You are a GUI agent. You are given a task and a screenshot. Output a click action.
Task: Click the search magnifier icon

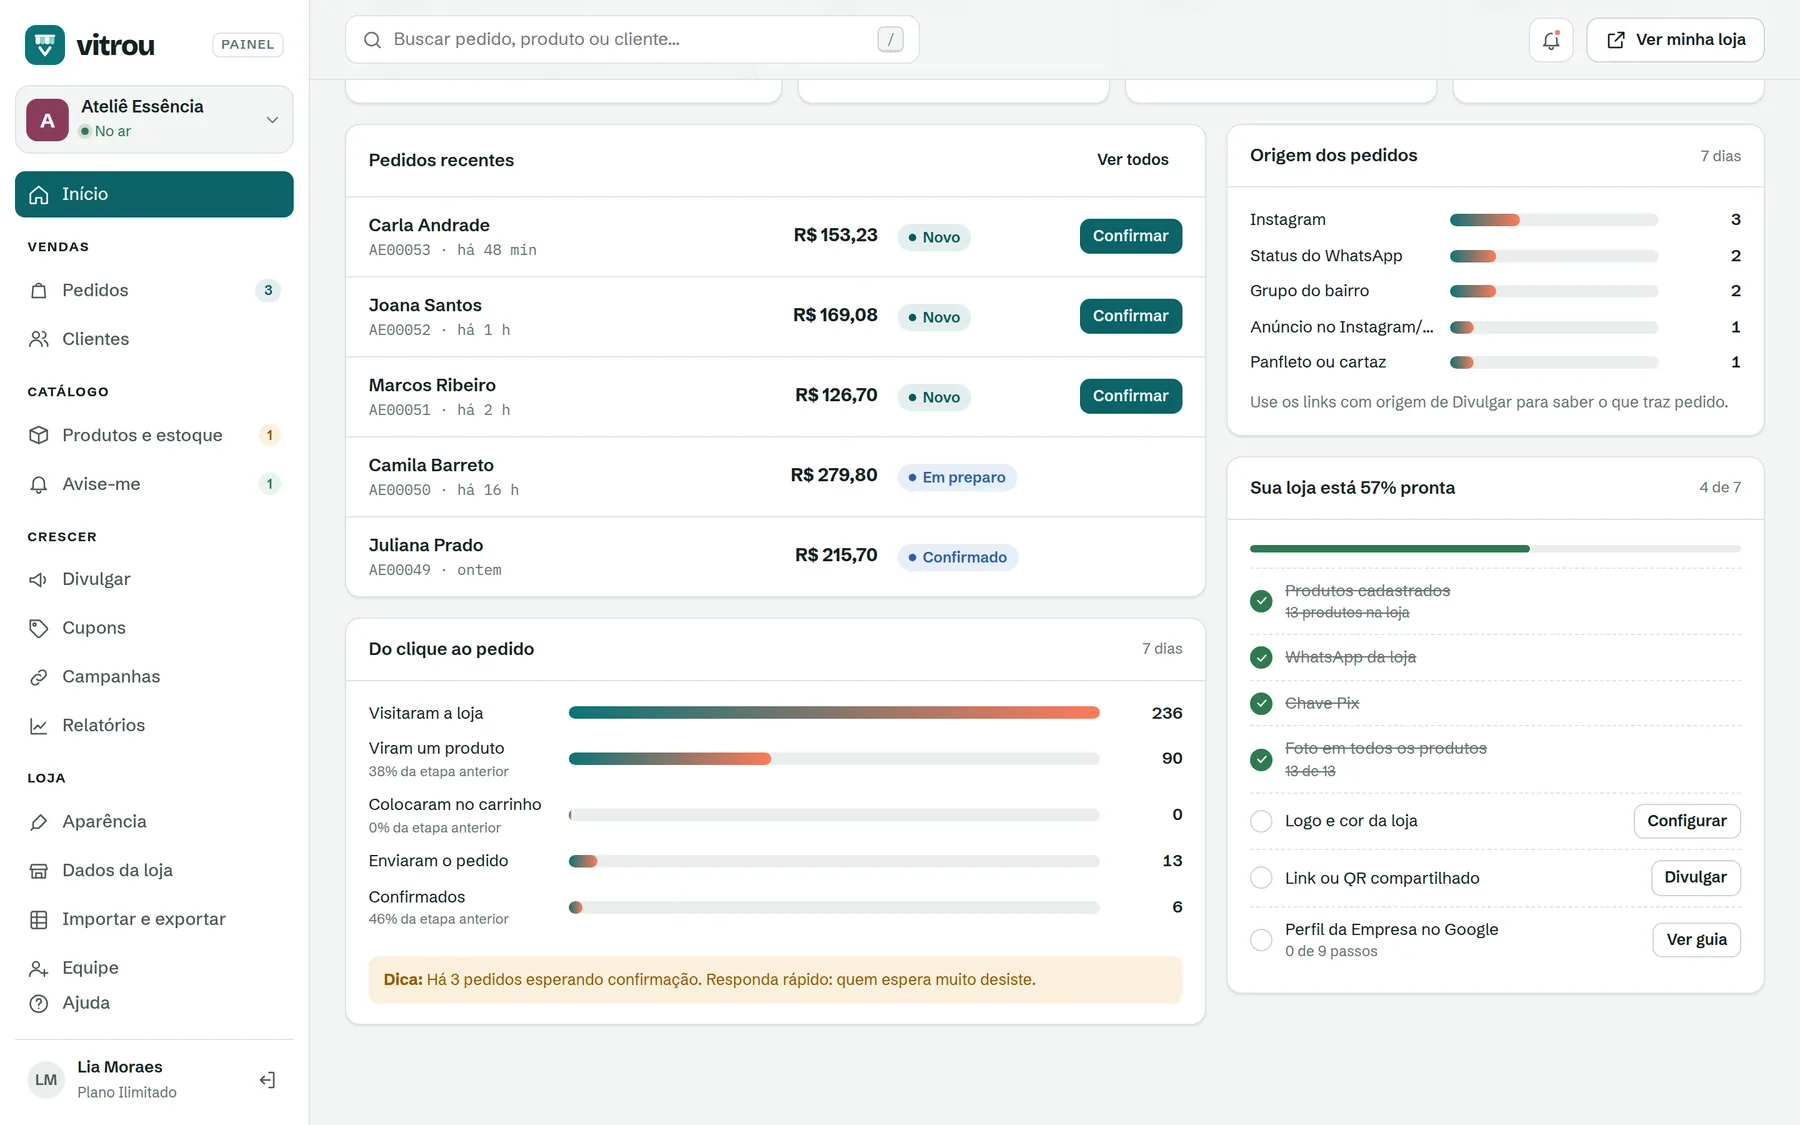(372, 40)
